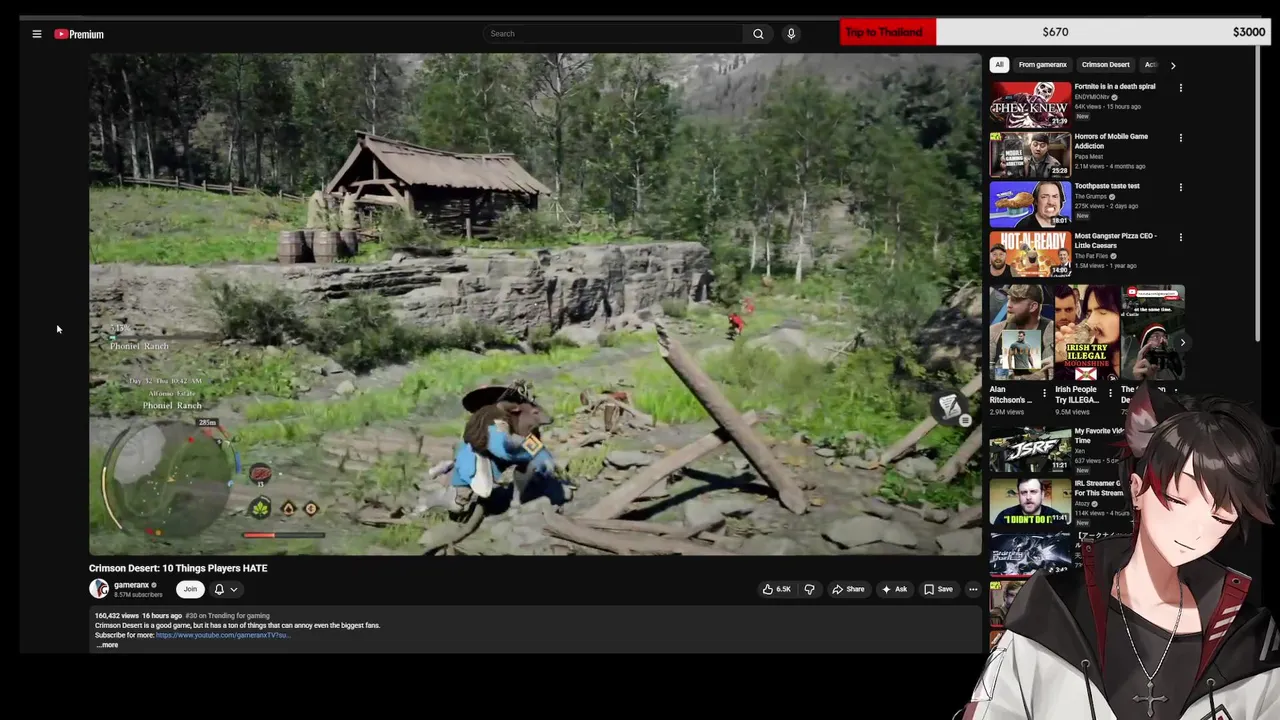This screenshot has width=1280, height=720.
Task: Click the Share button
Action: (848, 589)
